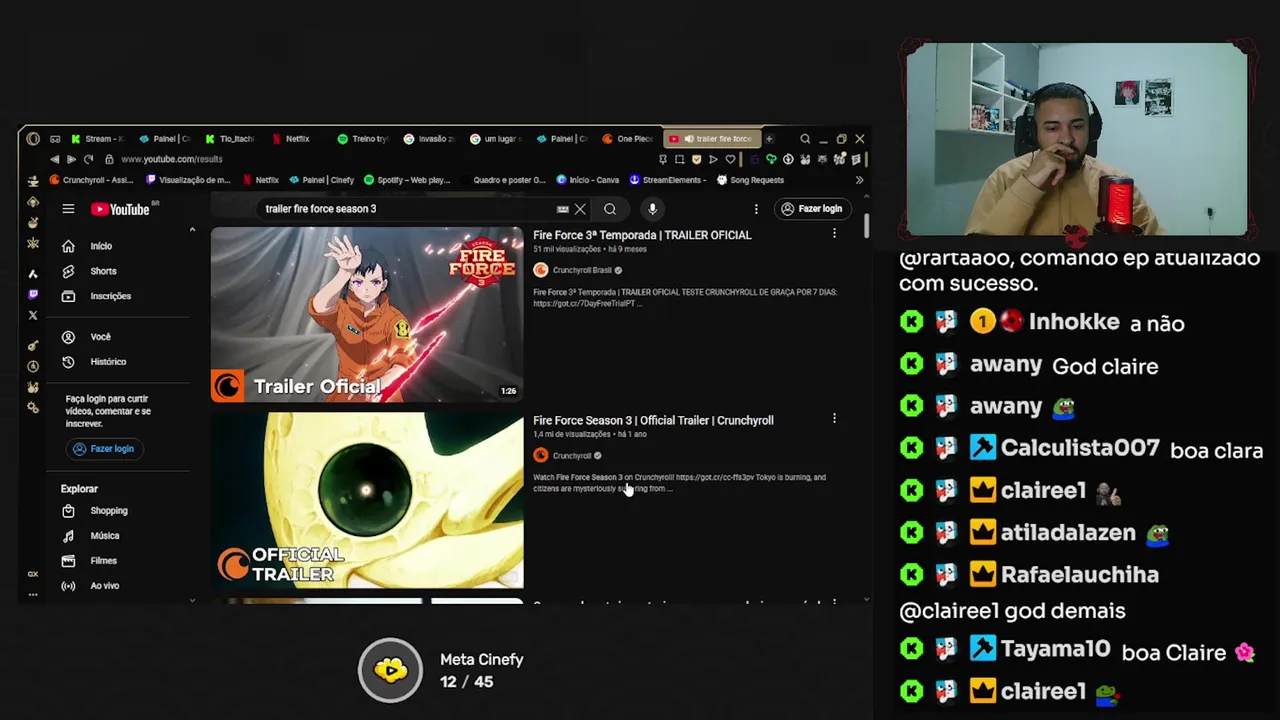
Task: Click the Início home icon in YouTube sidebar
Action: click(x=68, y=246)
